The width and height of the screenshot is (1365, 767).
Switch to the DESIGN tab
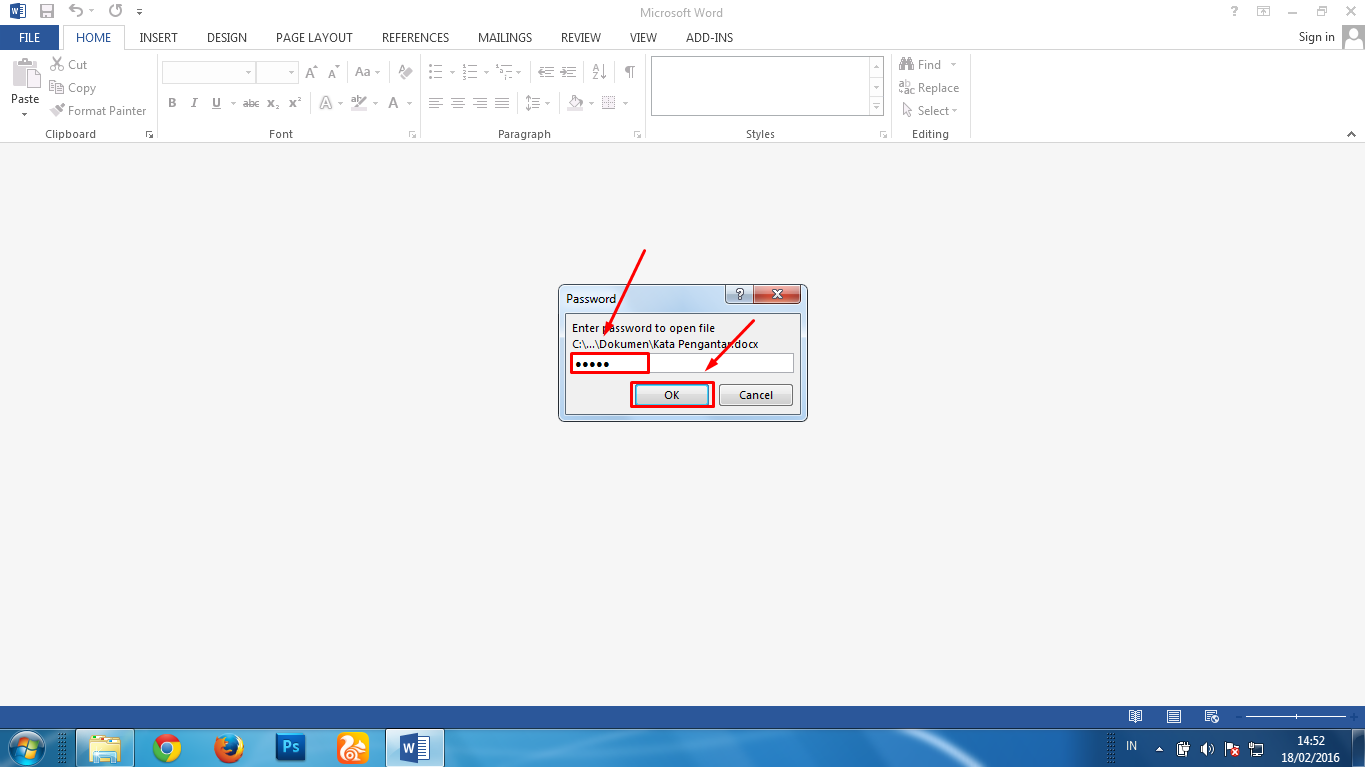coord(227,38)
